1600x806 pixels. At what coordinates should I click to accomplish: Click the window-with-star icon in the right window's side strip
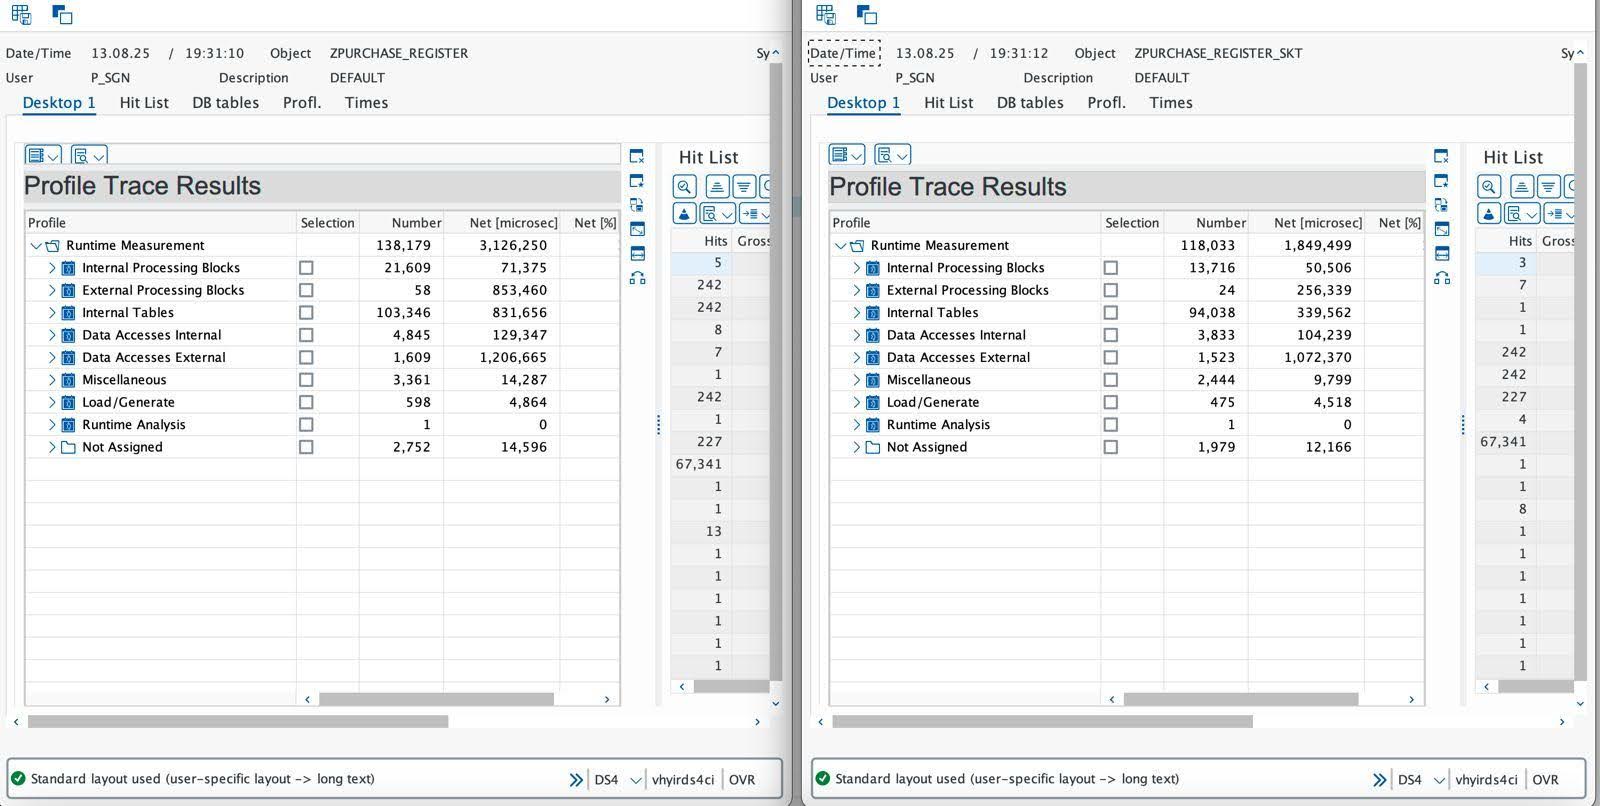1441,181
